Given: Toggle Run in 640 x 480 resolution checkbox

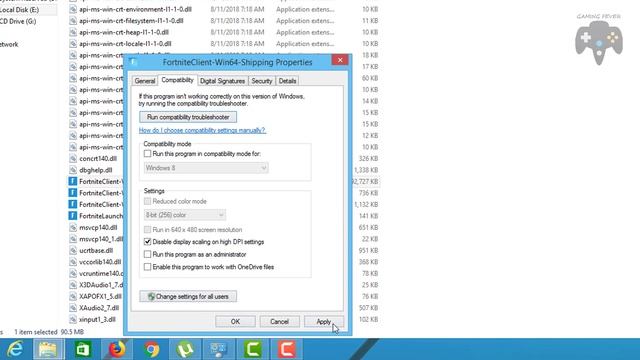Looking at the screenshot, I should pos(147,230).
